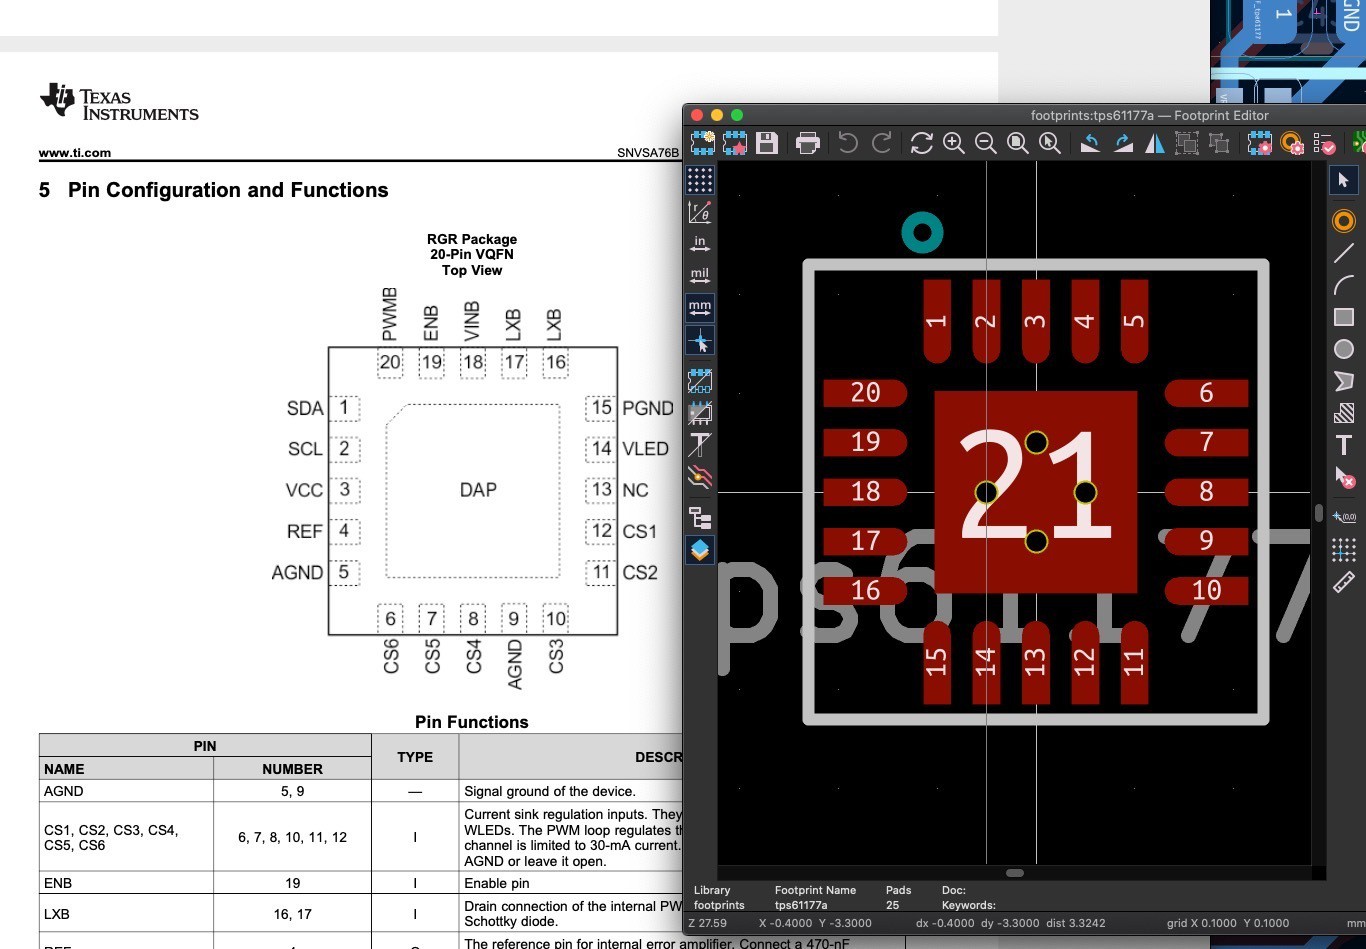Ungroup the selected items
Screen dimensions: 1366x949
1219,143
